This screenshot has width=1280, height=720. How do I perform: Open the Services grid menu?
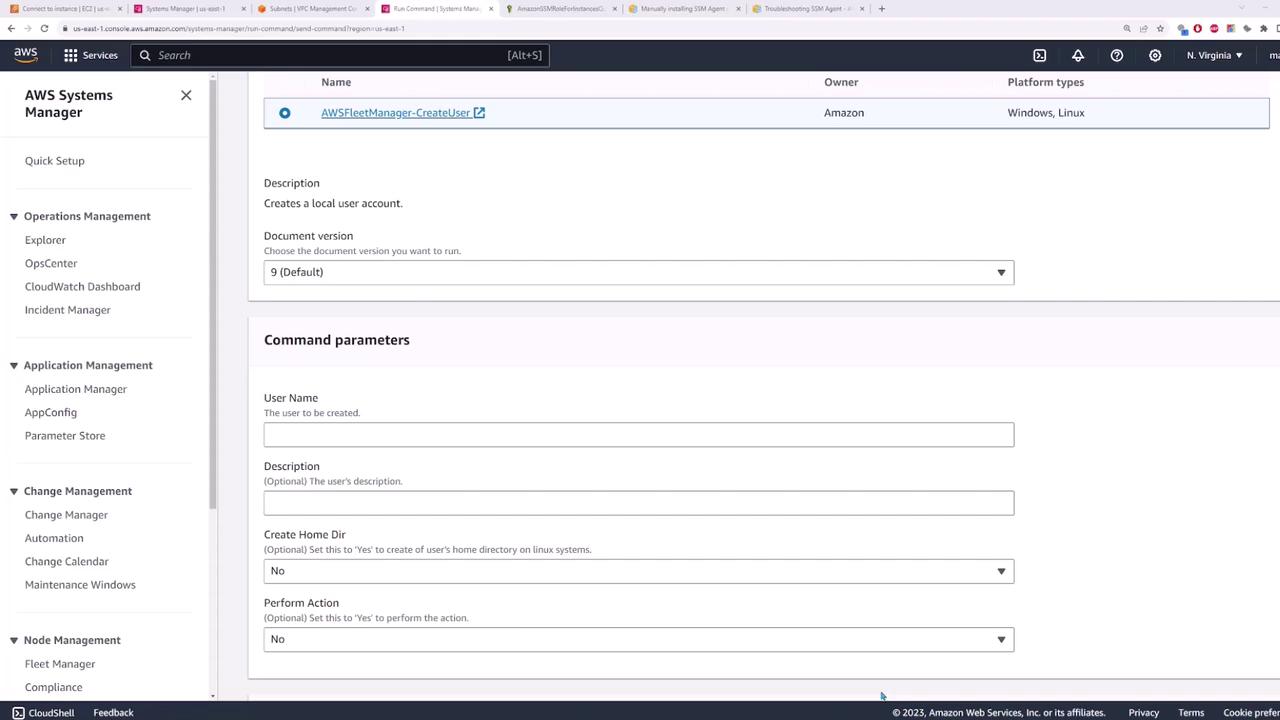coord(91,55)
